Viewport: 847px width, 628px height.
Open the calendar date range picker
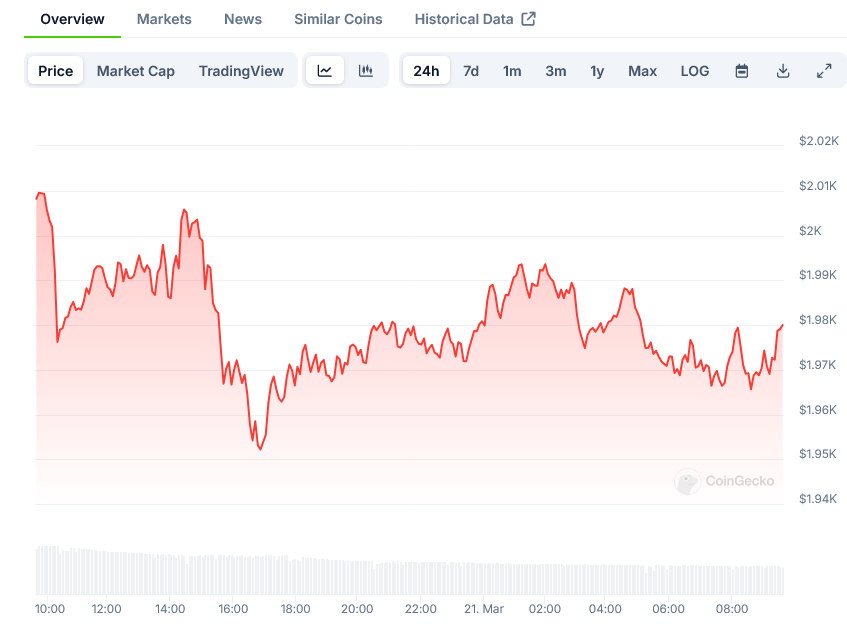[x=742, y=71]
